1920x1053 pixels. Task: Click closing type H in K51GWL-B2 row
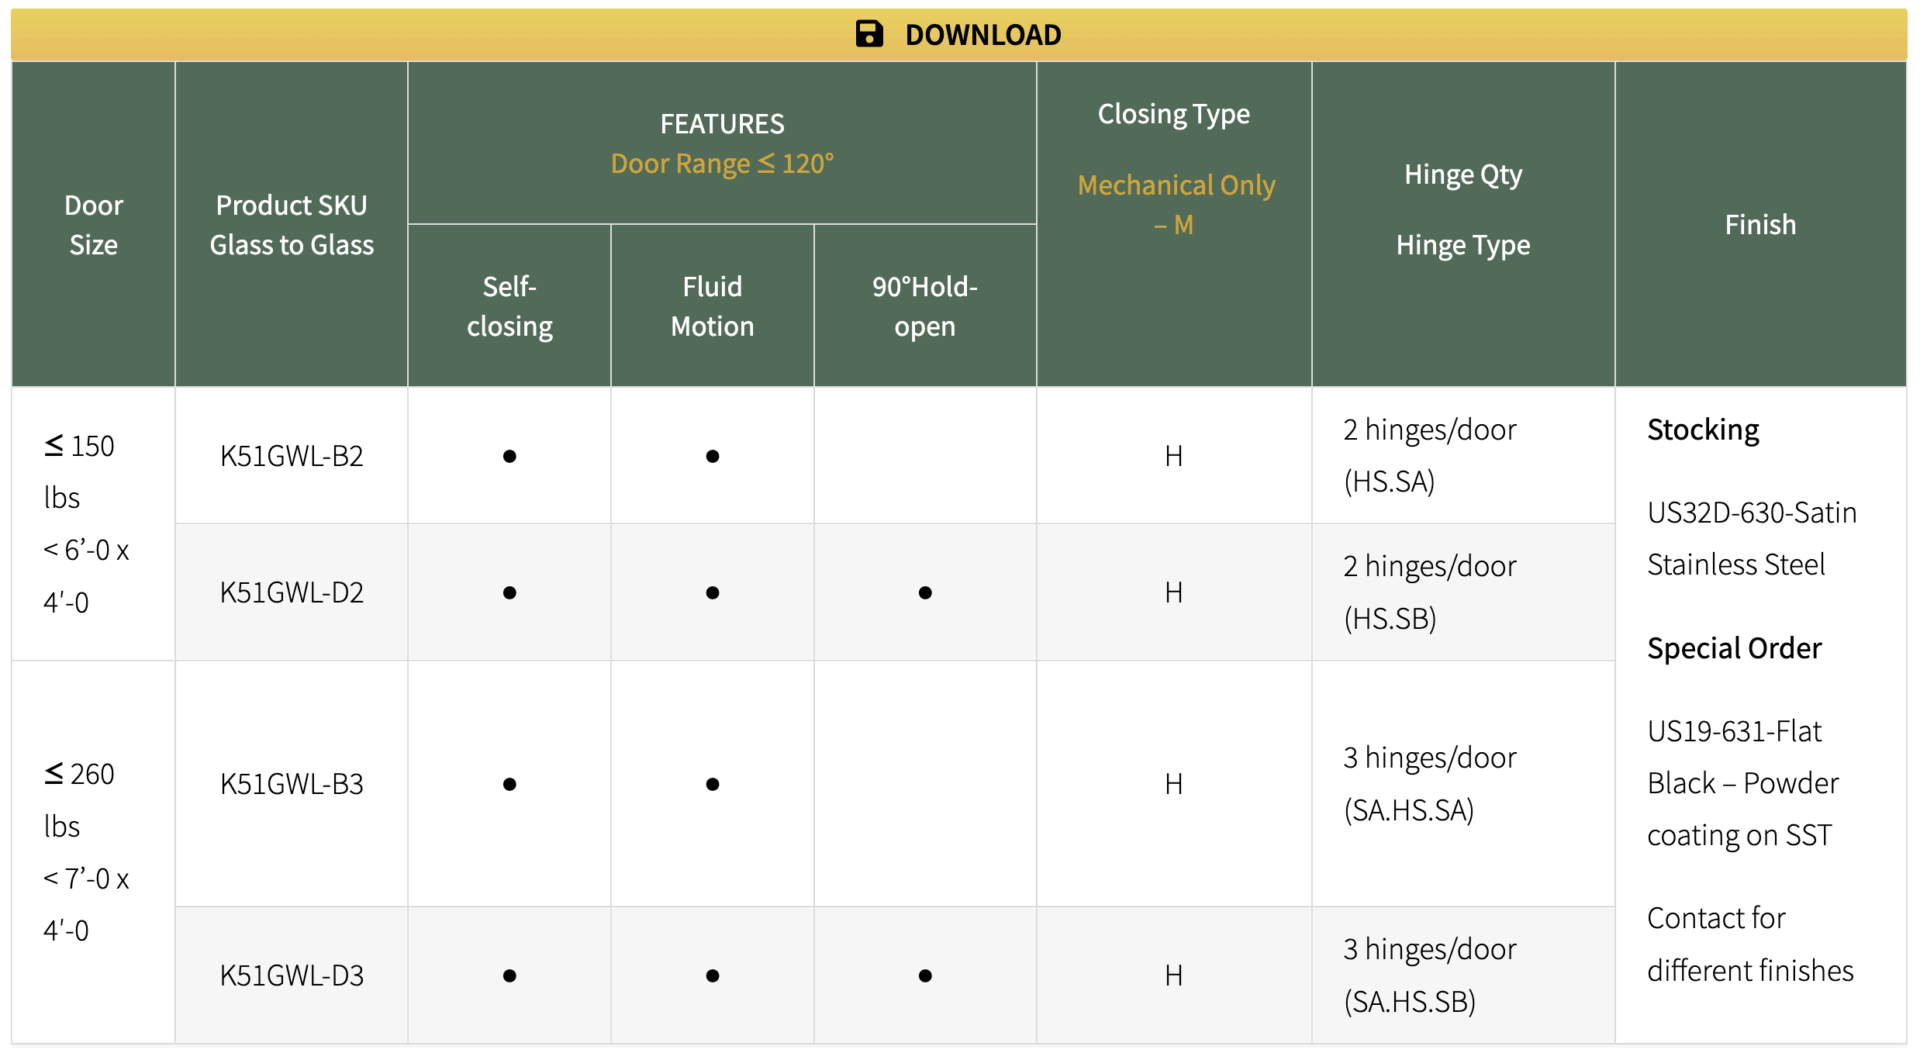1174,456
